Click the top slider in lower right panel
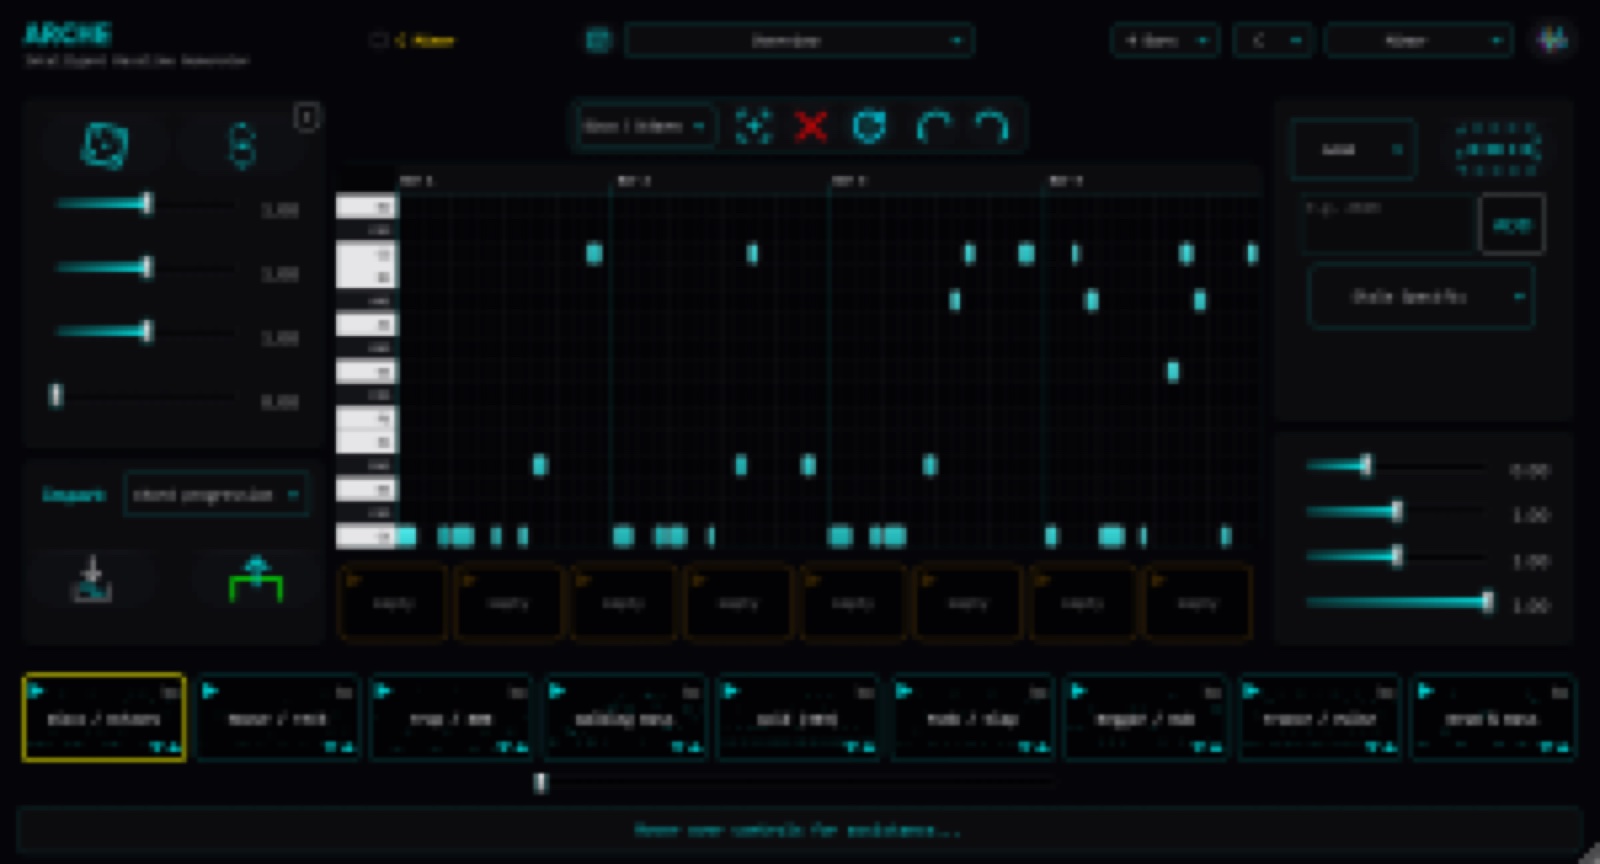The width and height of the screenshot is (1600, 864). 1396,466
